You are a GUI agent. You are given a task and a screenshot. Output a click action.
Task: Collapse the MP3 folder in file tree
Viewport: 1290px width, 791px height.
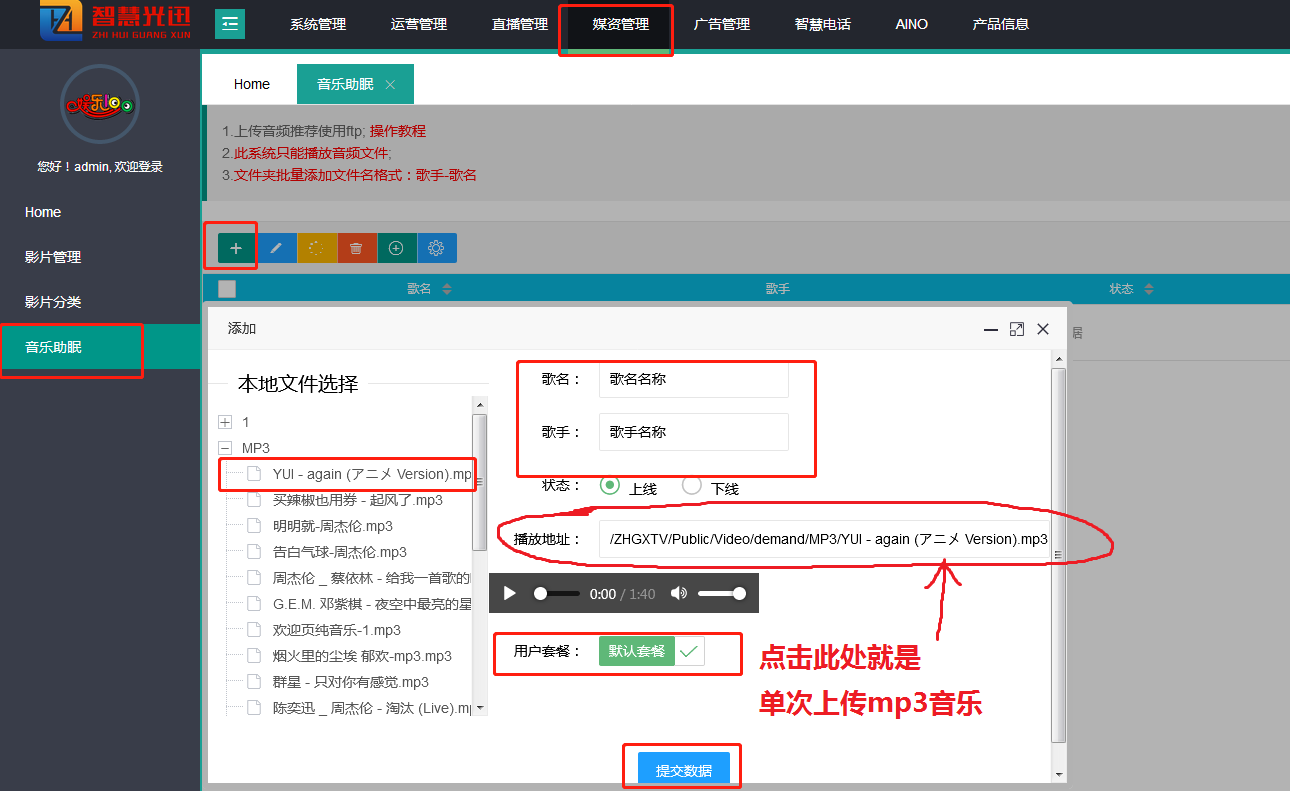pos(225,448)
